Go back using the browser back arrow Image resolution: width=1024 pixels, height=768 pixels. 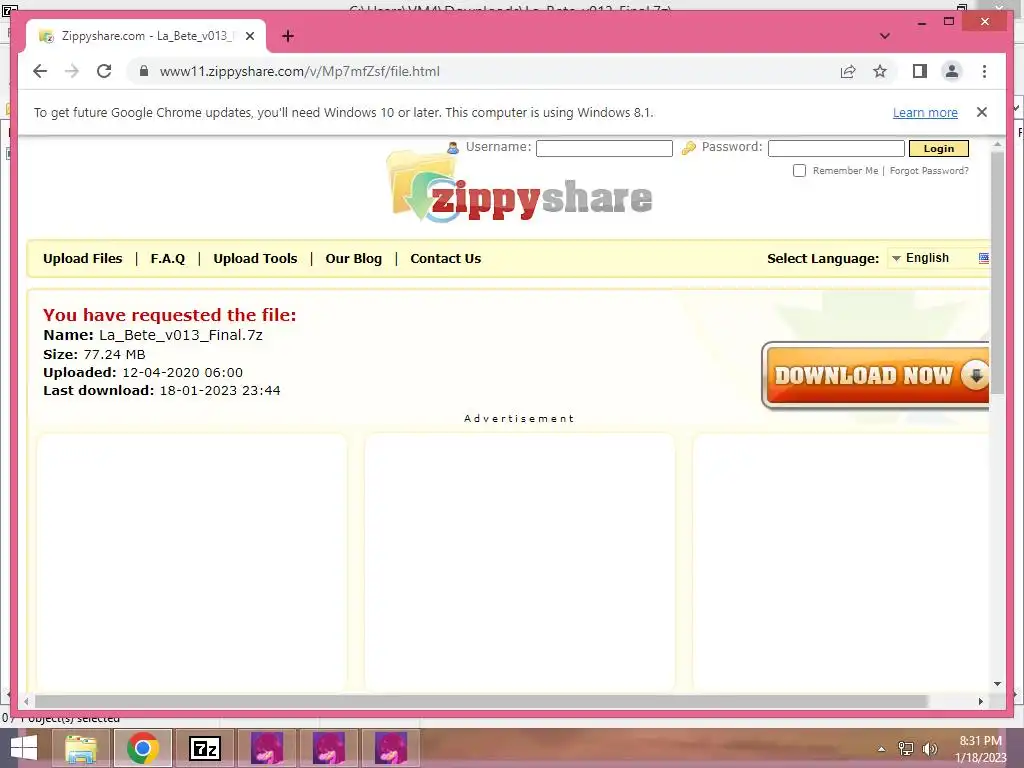pyautogui.click(x=40, y=71)
